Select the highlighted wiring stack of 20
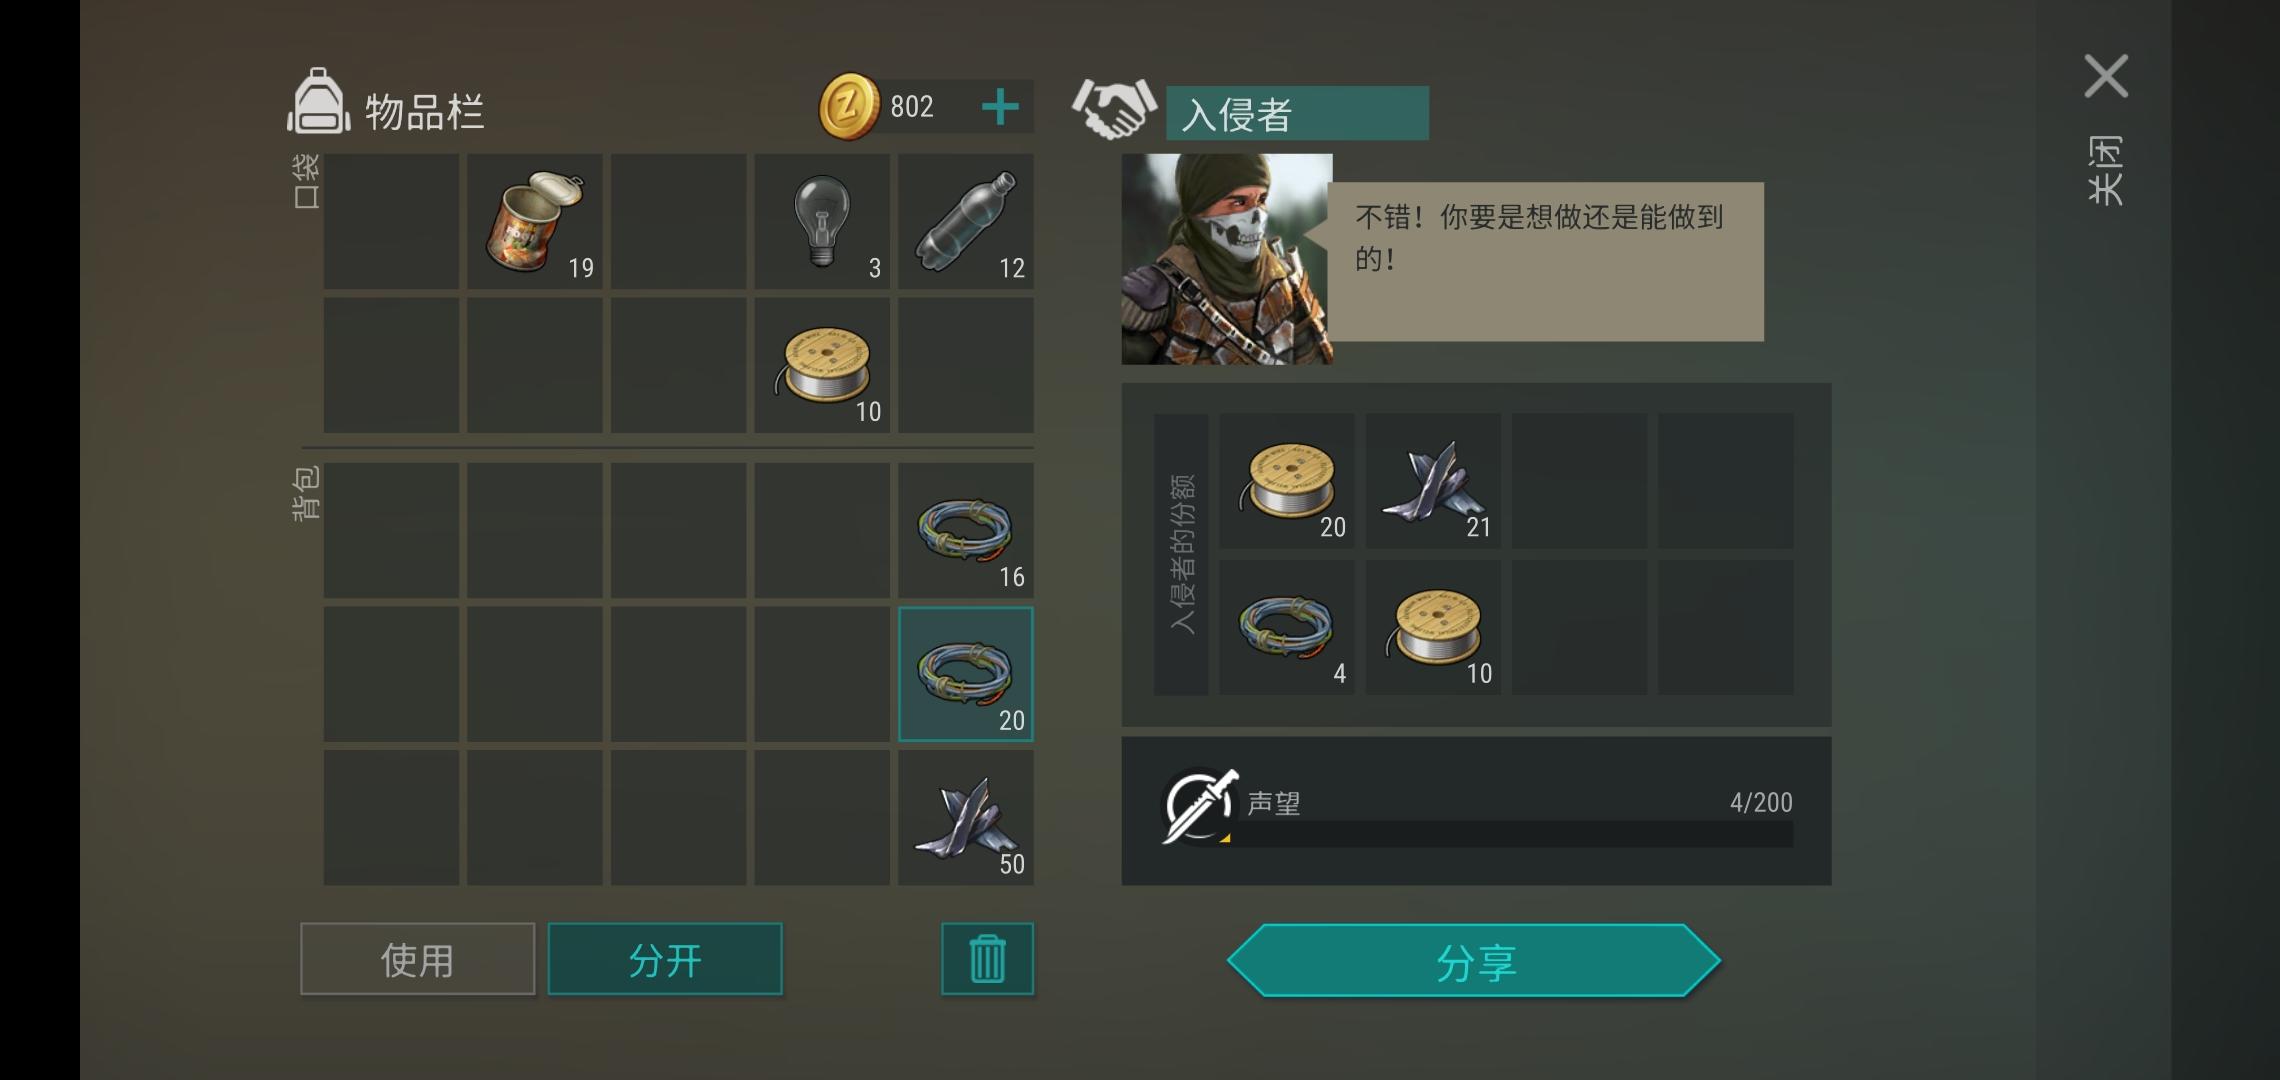2280x1080 pixels. [x=966, y=674]
